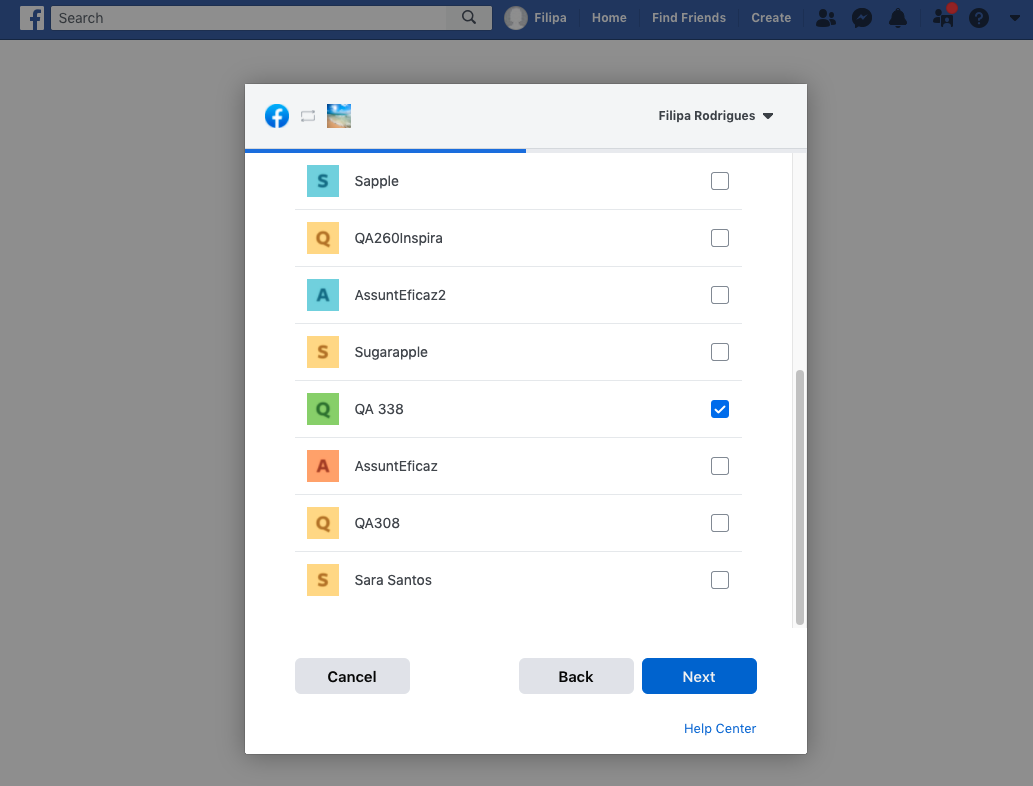This screenshot has width=1033, height=786.
Task: Click the transfer arrows icon in dialog
Action: [308, 116]
